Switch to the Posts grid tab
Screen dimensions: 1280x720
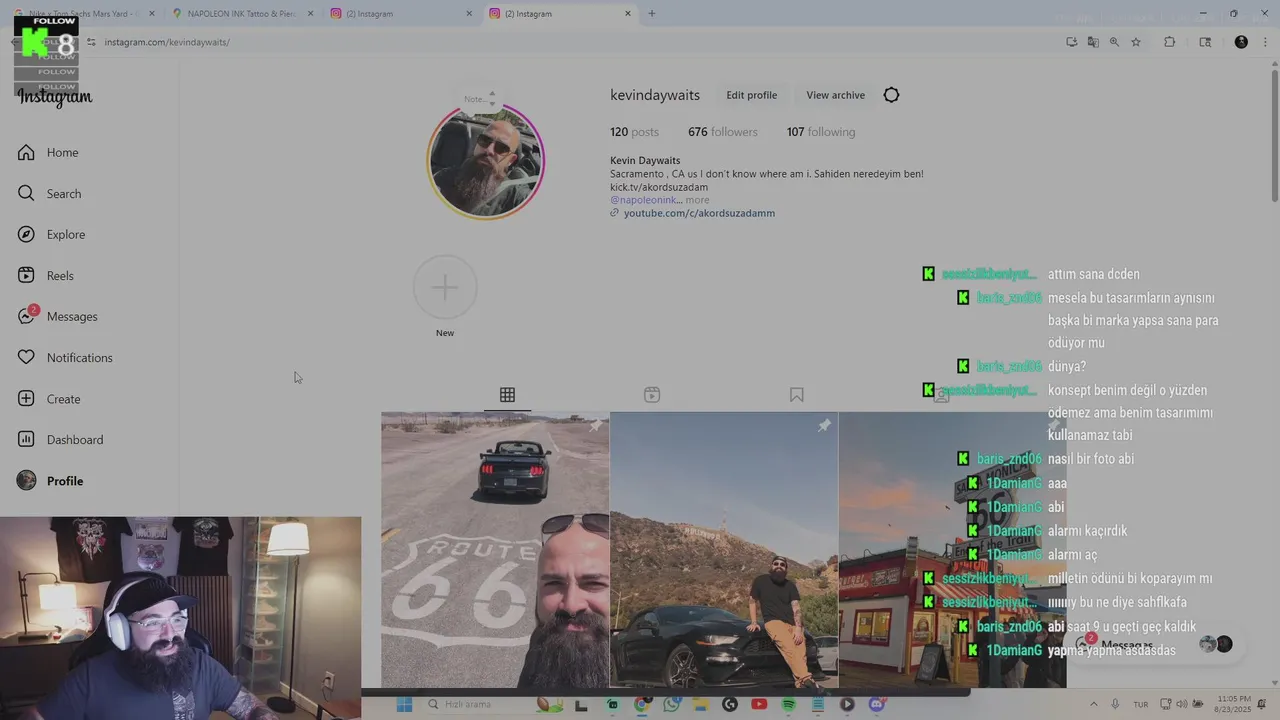pyautogui.click(x=507, y=395)
